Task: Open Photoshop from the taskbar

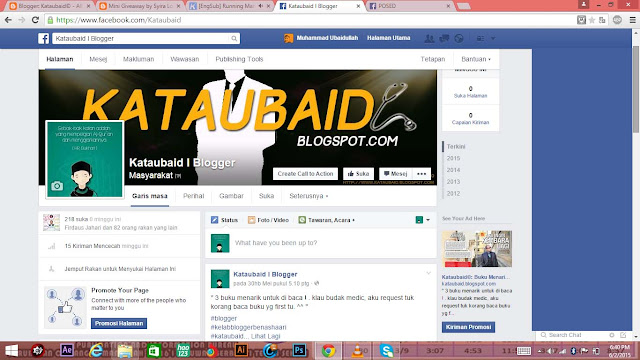Action: point(299,350)
